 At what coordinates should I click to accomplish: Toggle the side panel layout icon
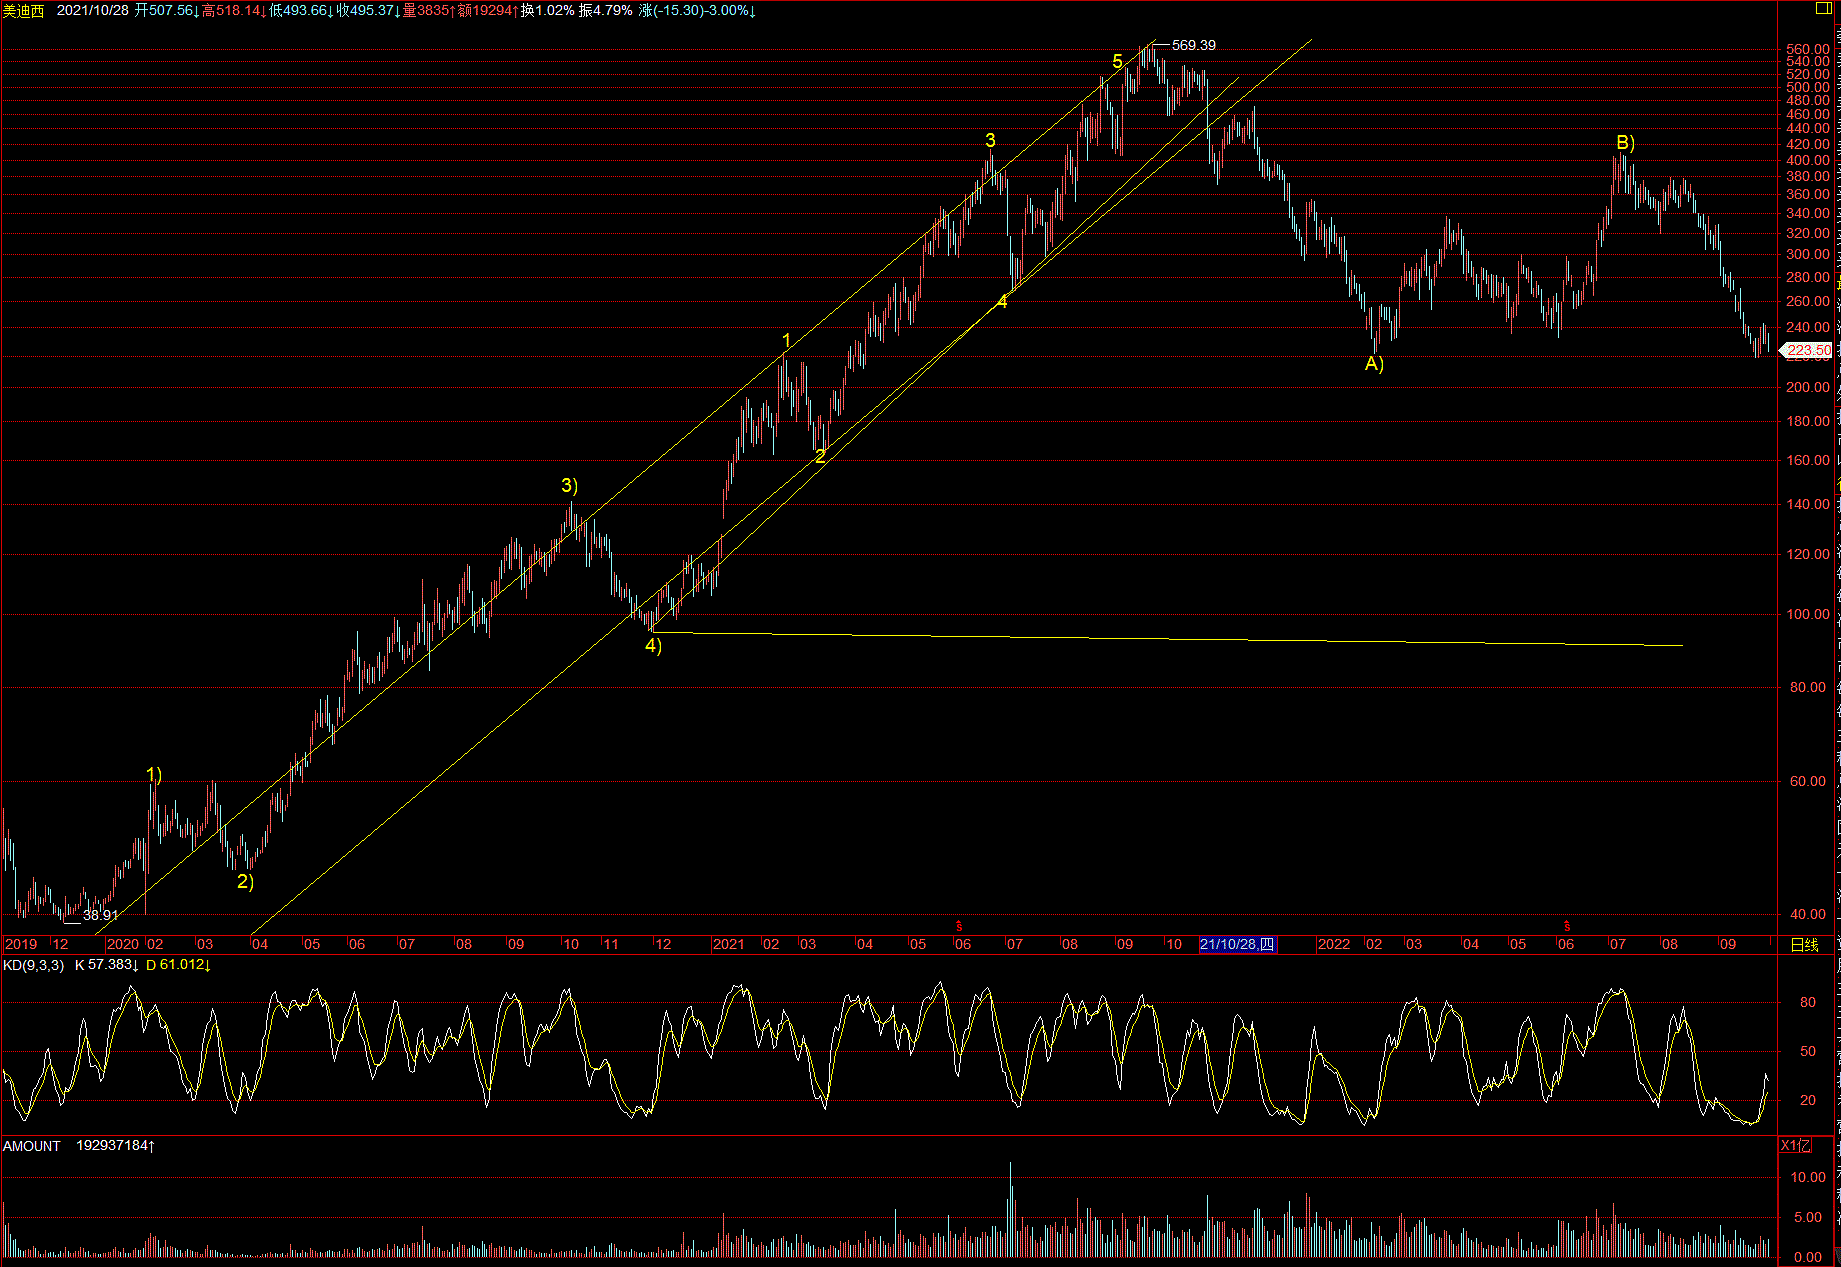(x=1823, y=9)
